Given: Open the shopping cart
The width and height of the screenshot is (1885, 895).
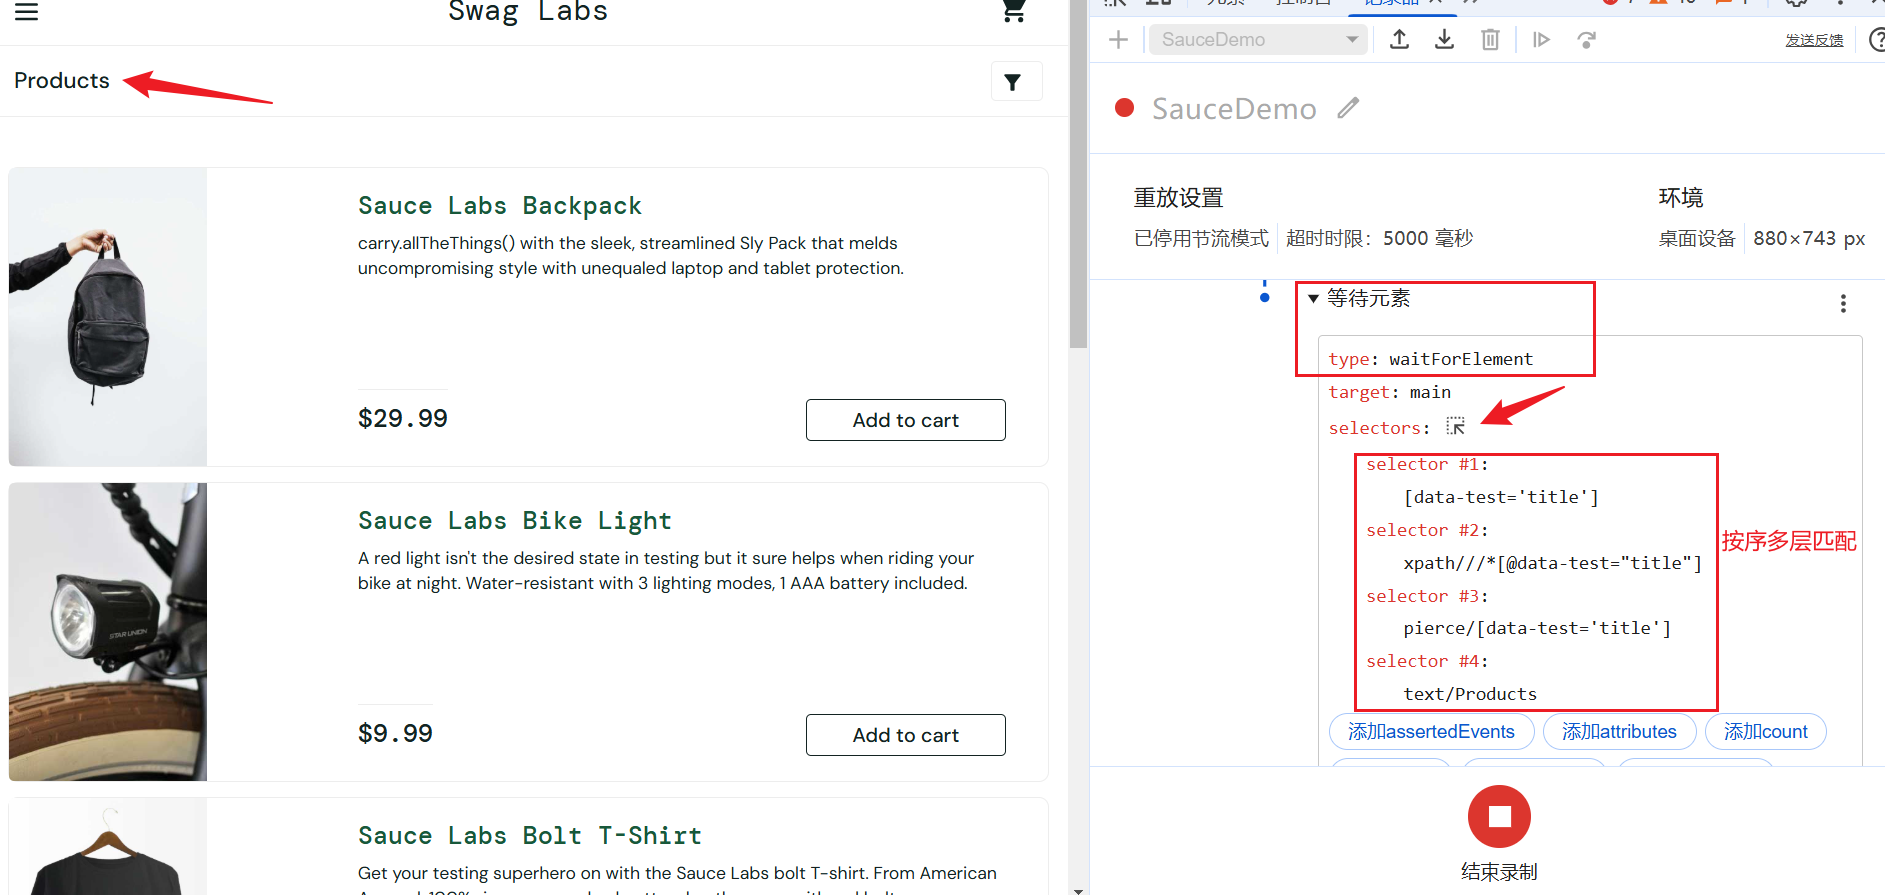Looking at the screenshot, I should 1014,10.
